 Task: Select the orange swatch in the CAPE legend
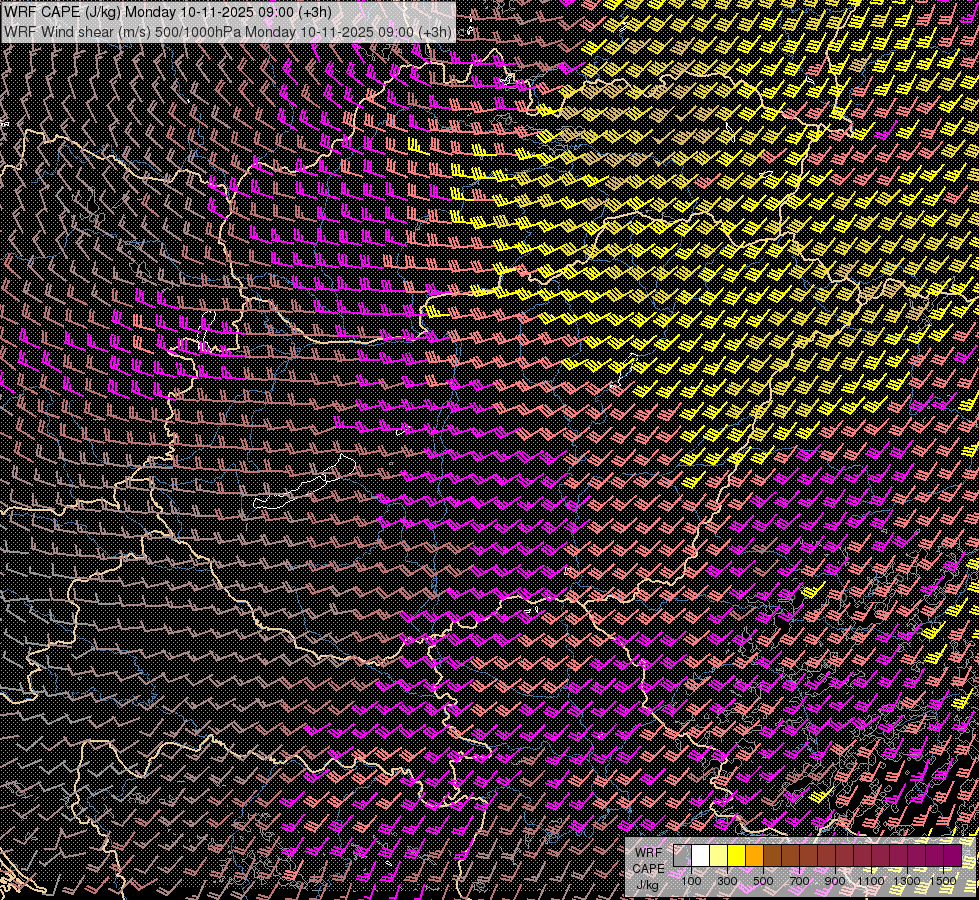(x=754, y=855)
